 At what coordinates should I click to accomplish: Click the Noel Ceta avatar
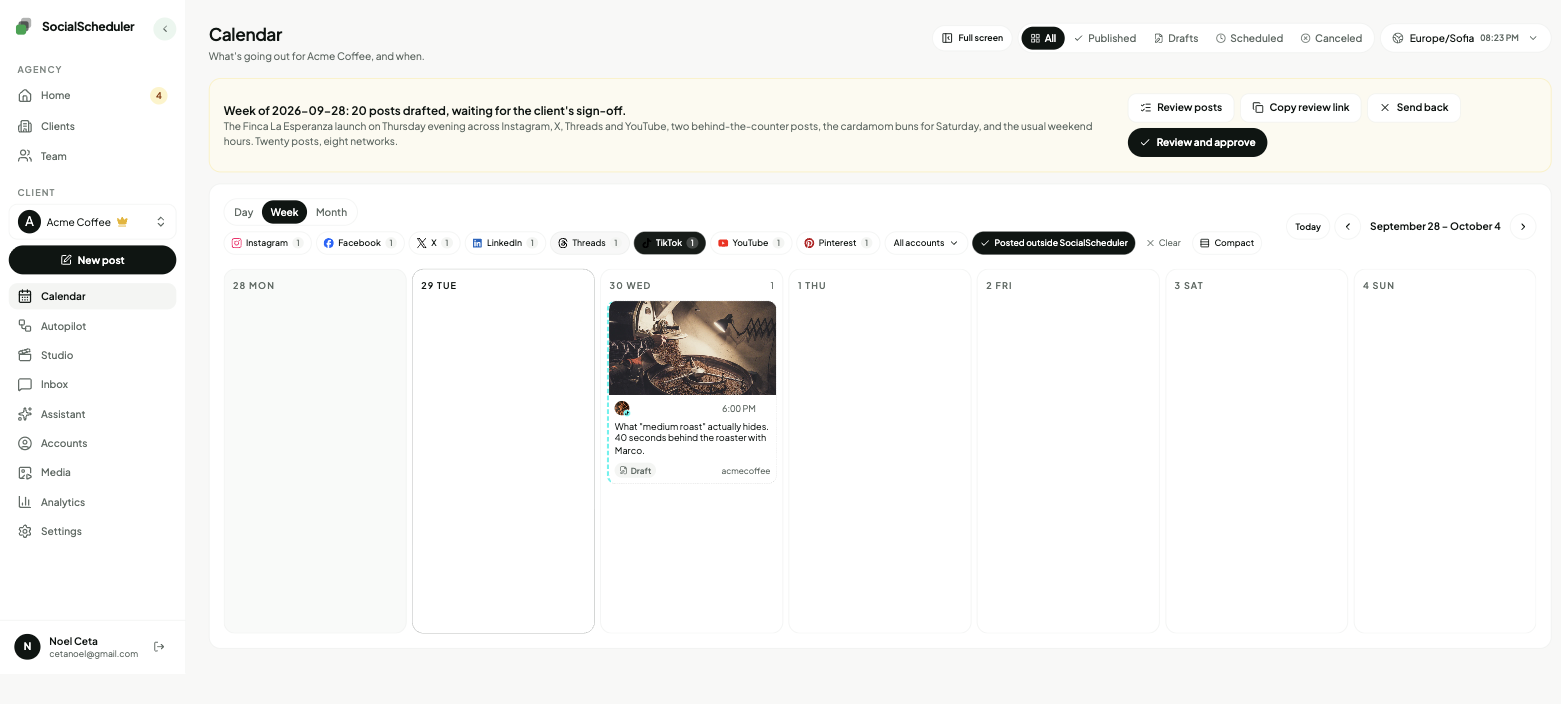[27, 647]
